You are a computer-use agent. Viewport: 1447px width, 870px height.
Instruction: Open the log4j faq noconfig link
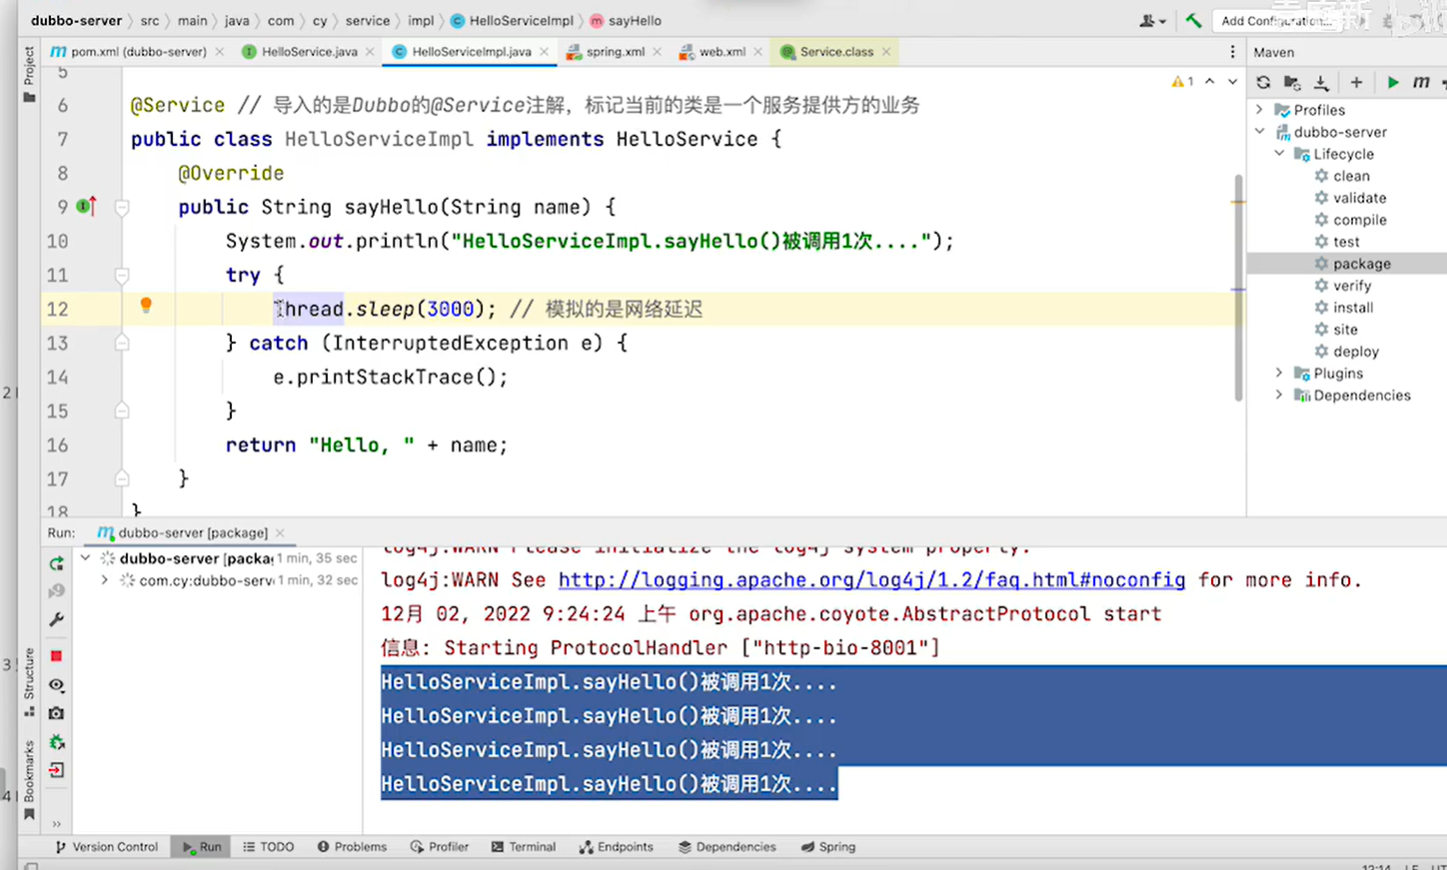coord(871,580)
